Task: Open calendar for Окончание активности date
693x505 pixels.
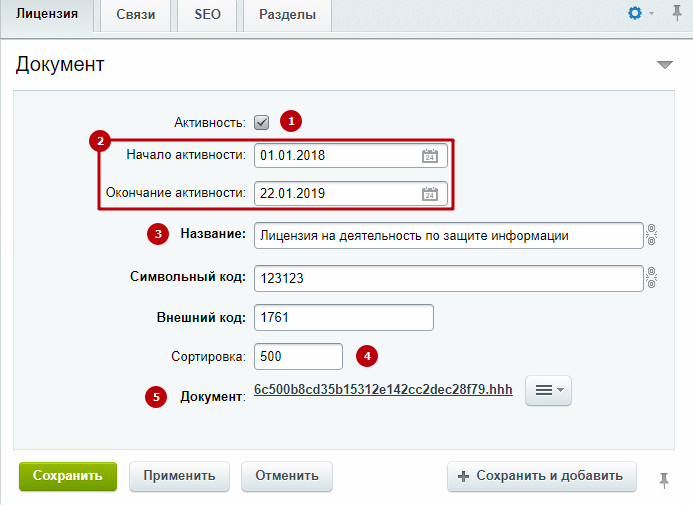Action: pyautogui.click(x=430, y=194)
